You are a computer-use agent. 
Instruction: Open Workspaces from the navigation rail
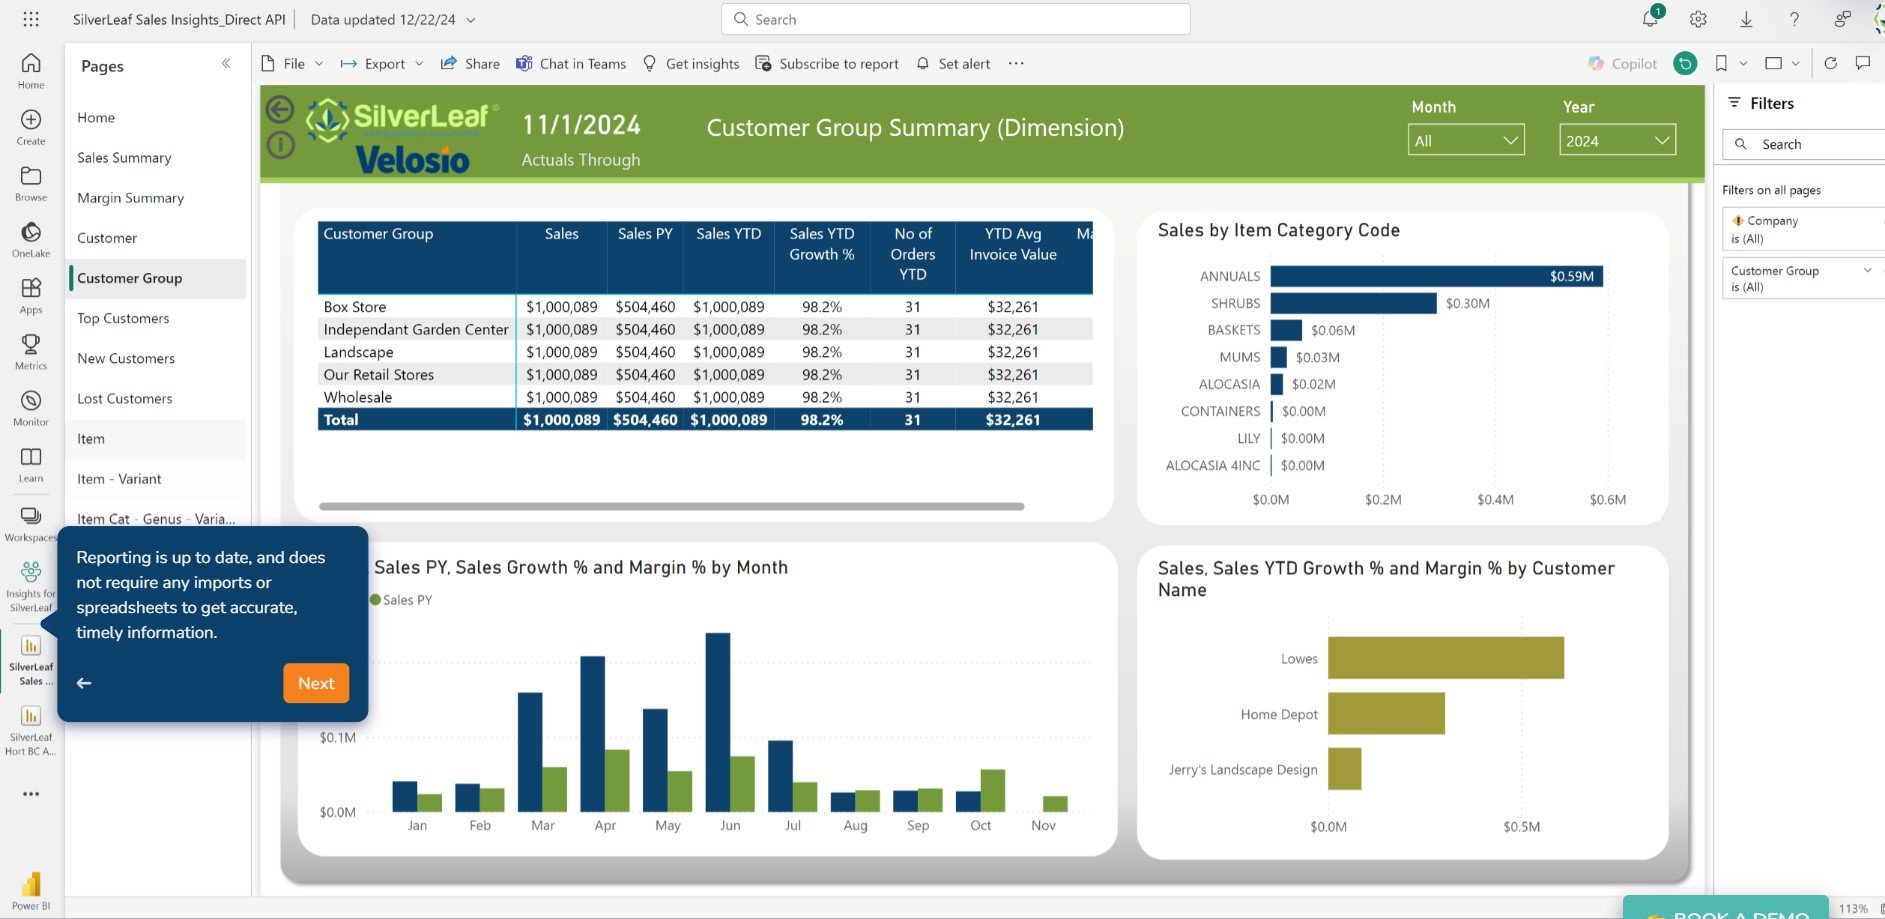pyautogui.click(x=31, y=523)
